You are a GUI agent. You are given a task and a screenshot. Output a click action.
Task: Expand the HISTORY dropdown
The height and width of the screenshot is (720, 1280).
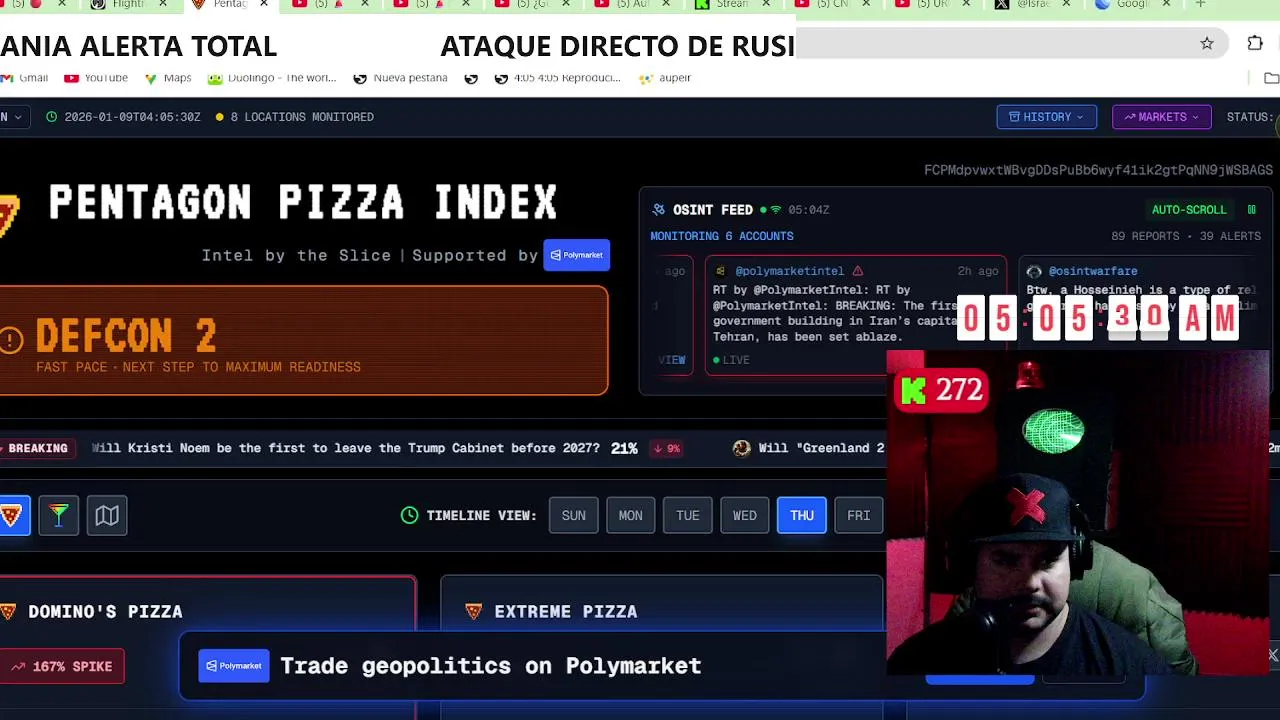tap(1046, 117)
